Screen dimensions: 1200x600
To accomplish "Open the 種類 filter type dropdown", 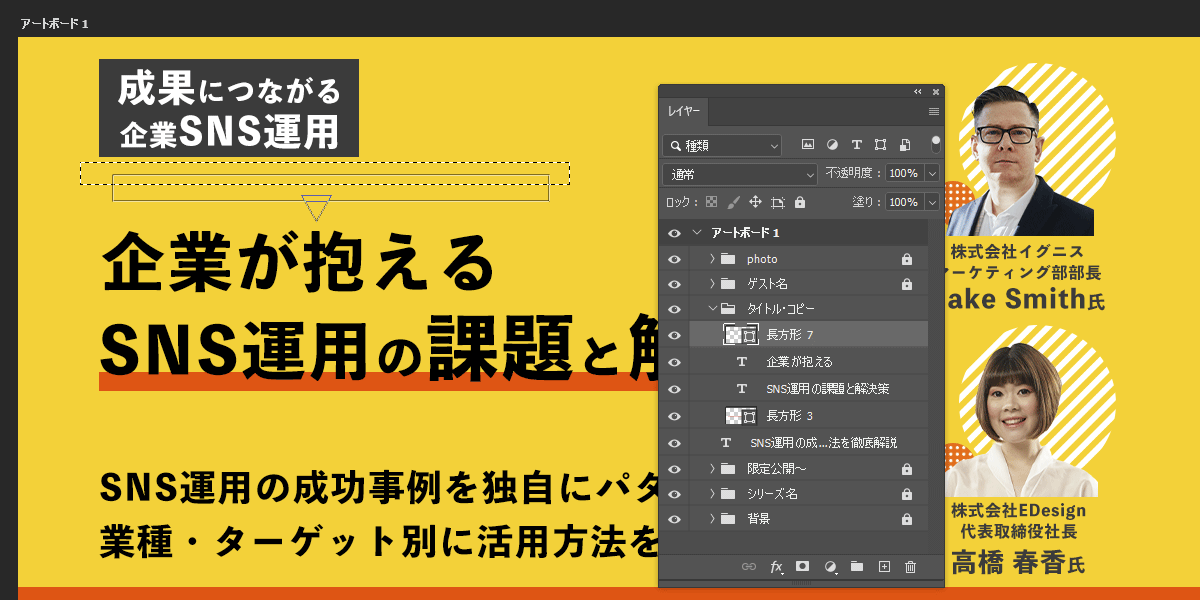I will click(723, 145).
